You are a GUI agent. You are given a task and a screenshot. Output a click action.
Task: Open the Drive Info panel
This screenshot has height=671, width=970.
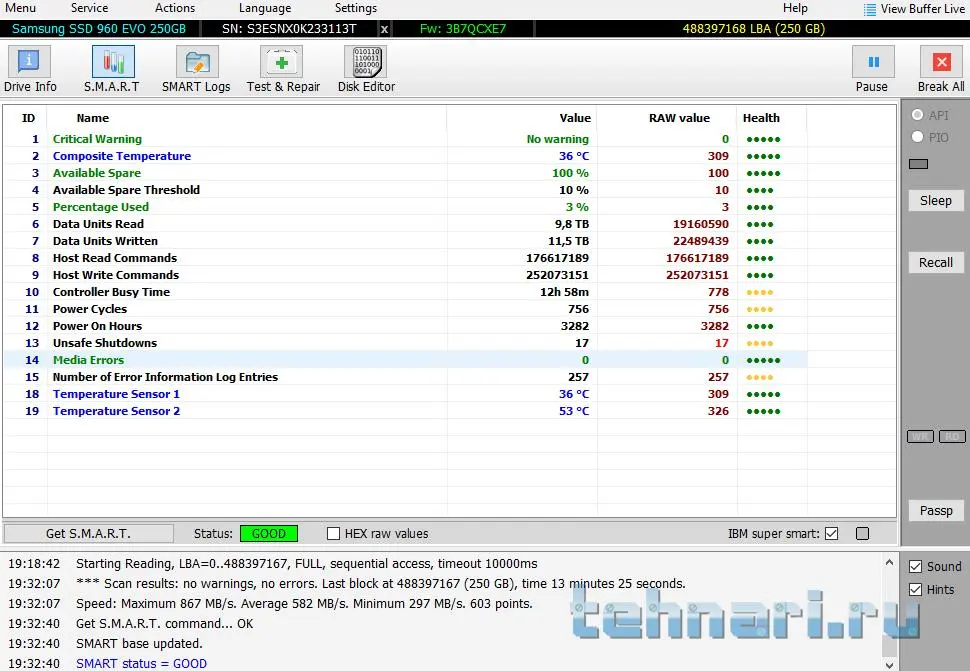pyautogui.click(x=30, y=69)
